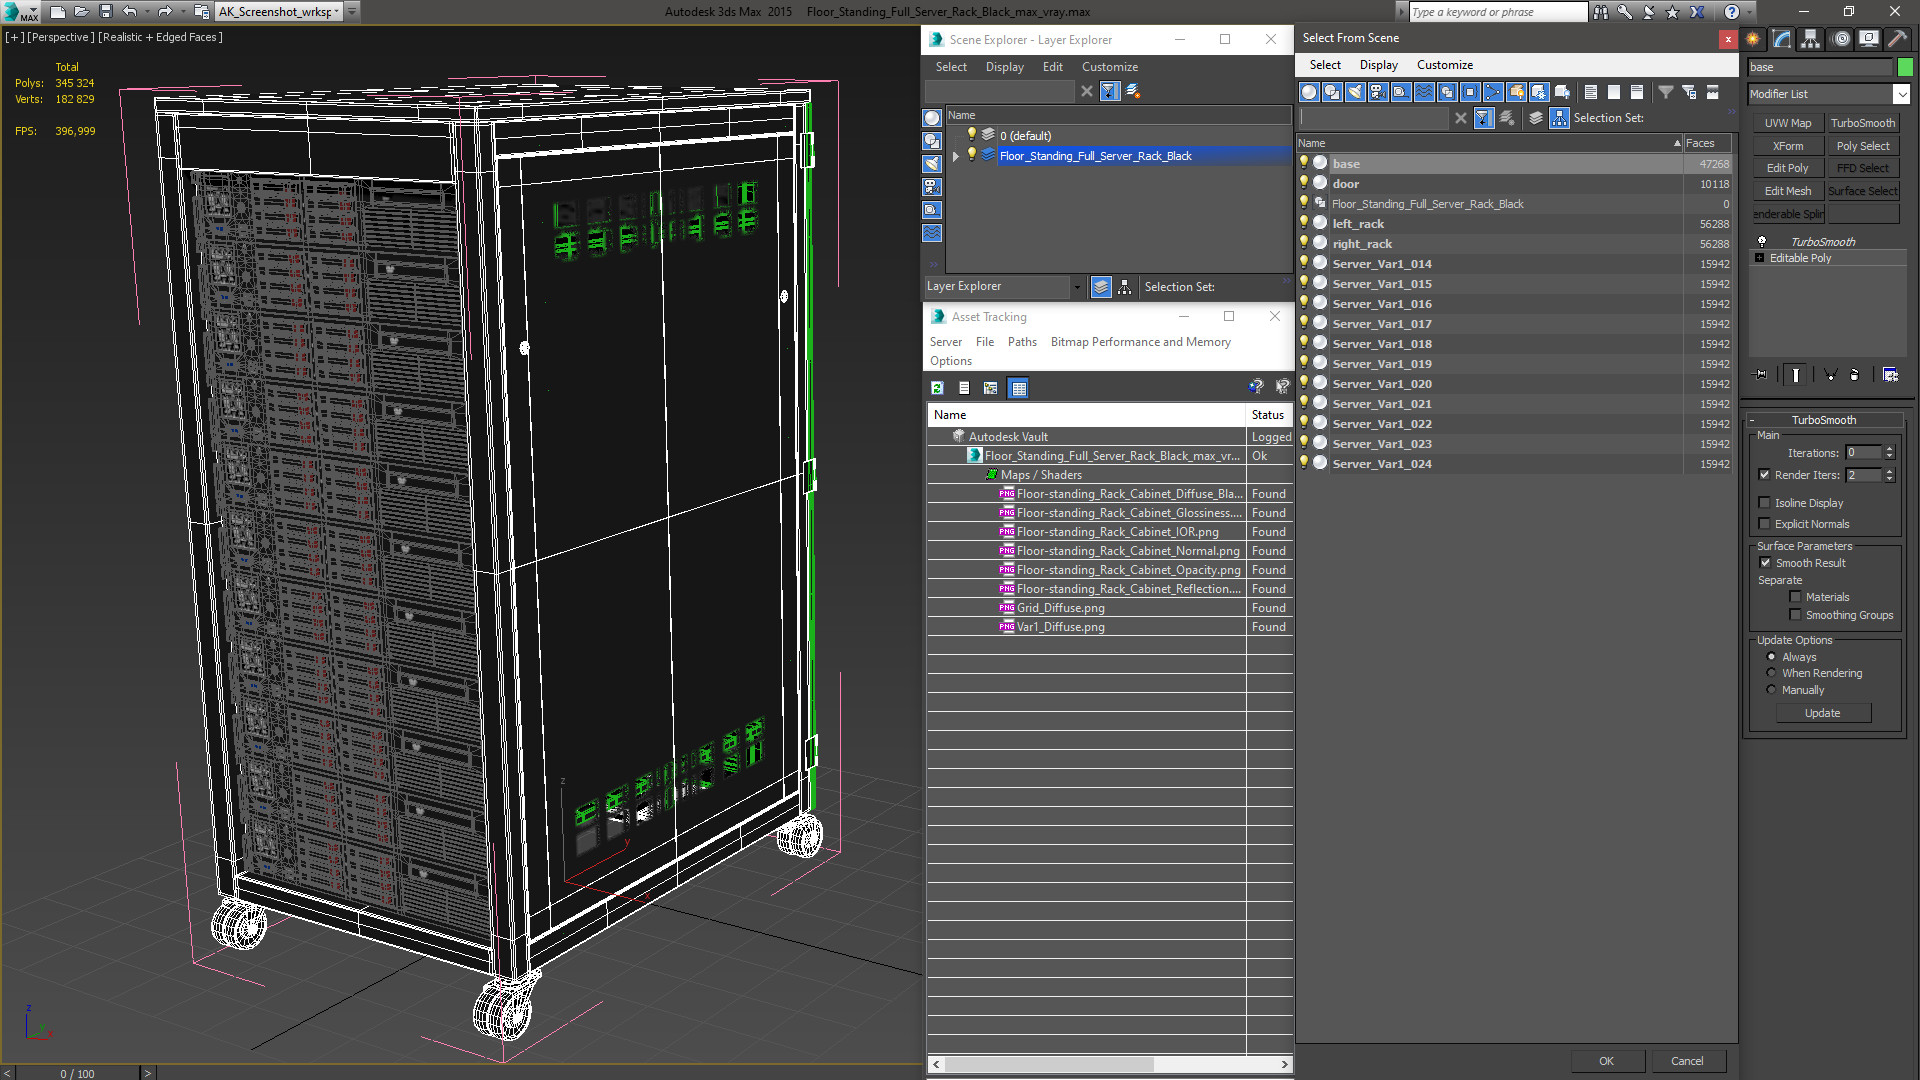The image size is (1920, 1080).
Task: Open Customize menu in Select From Scene
Action: pyautogui.click(x=1444, y=65)
